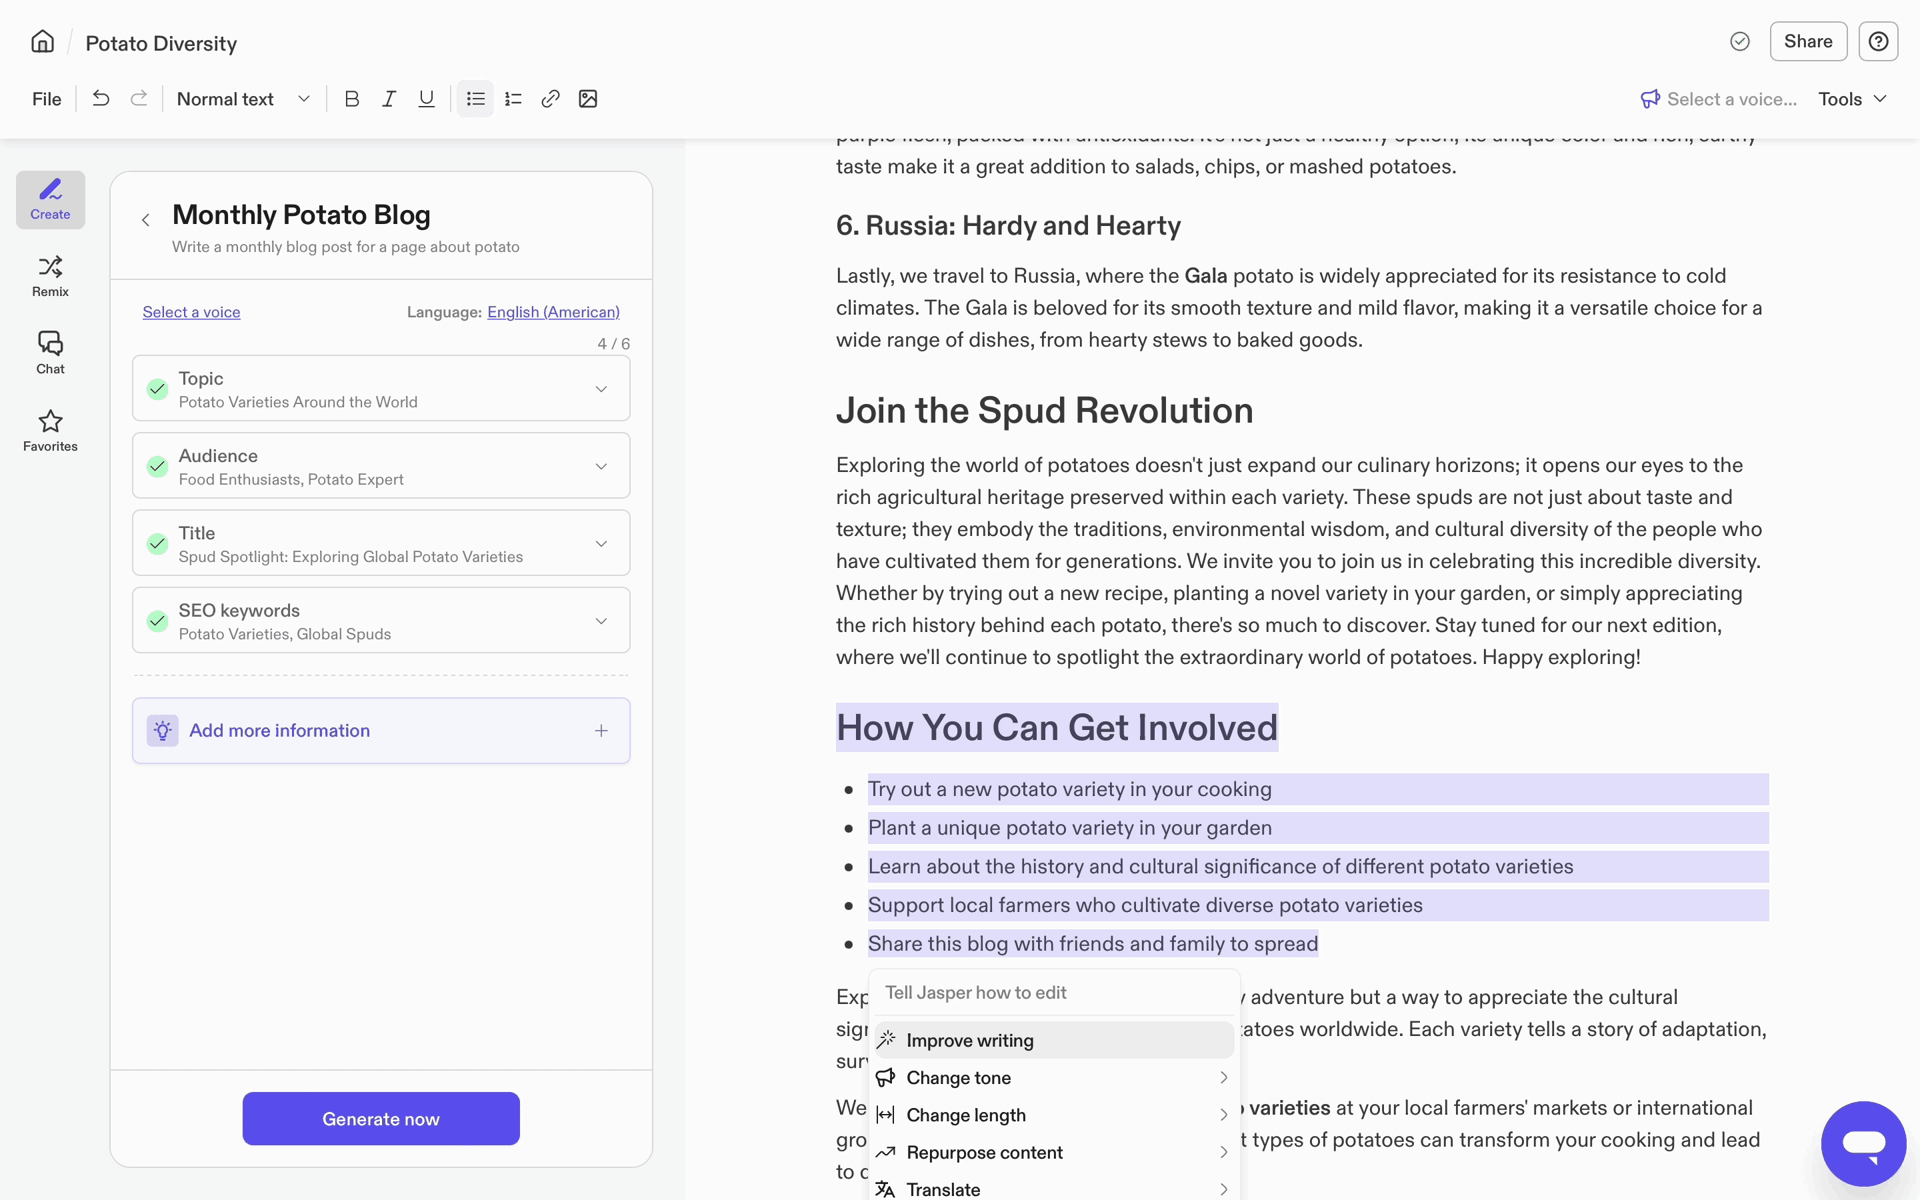The width and height of the screenshot is (1920, 1200).
Task: Open the support chat bubble
Action: pyautogui.click(x=1863, y=1143)
